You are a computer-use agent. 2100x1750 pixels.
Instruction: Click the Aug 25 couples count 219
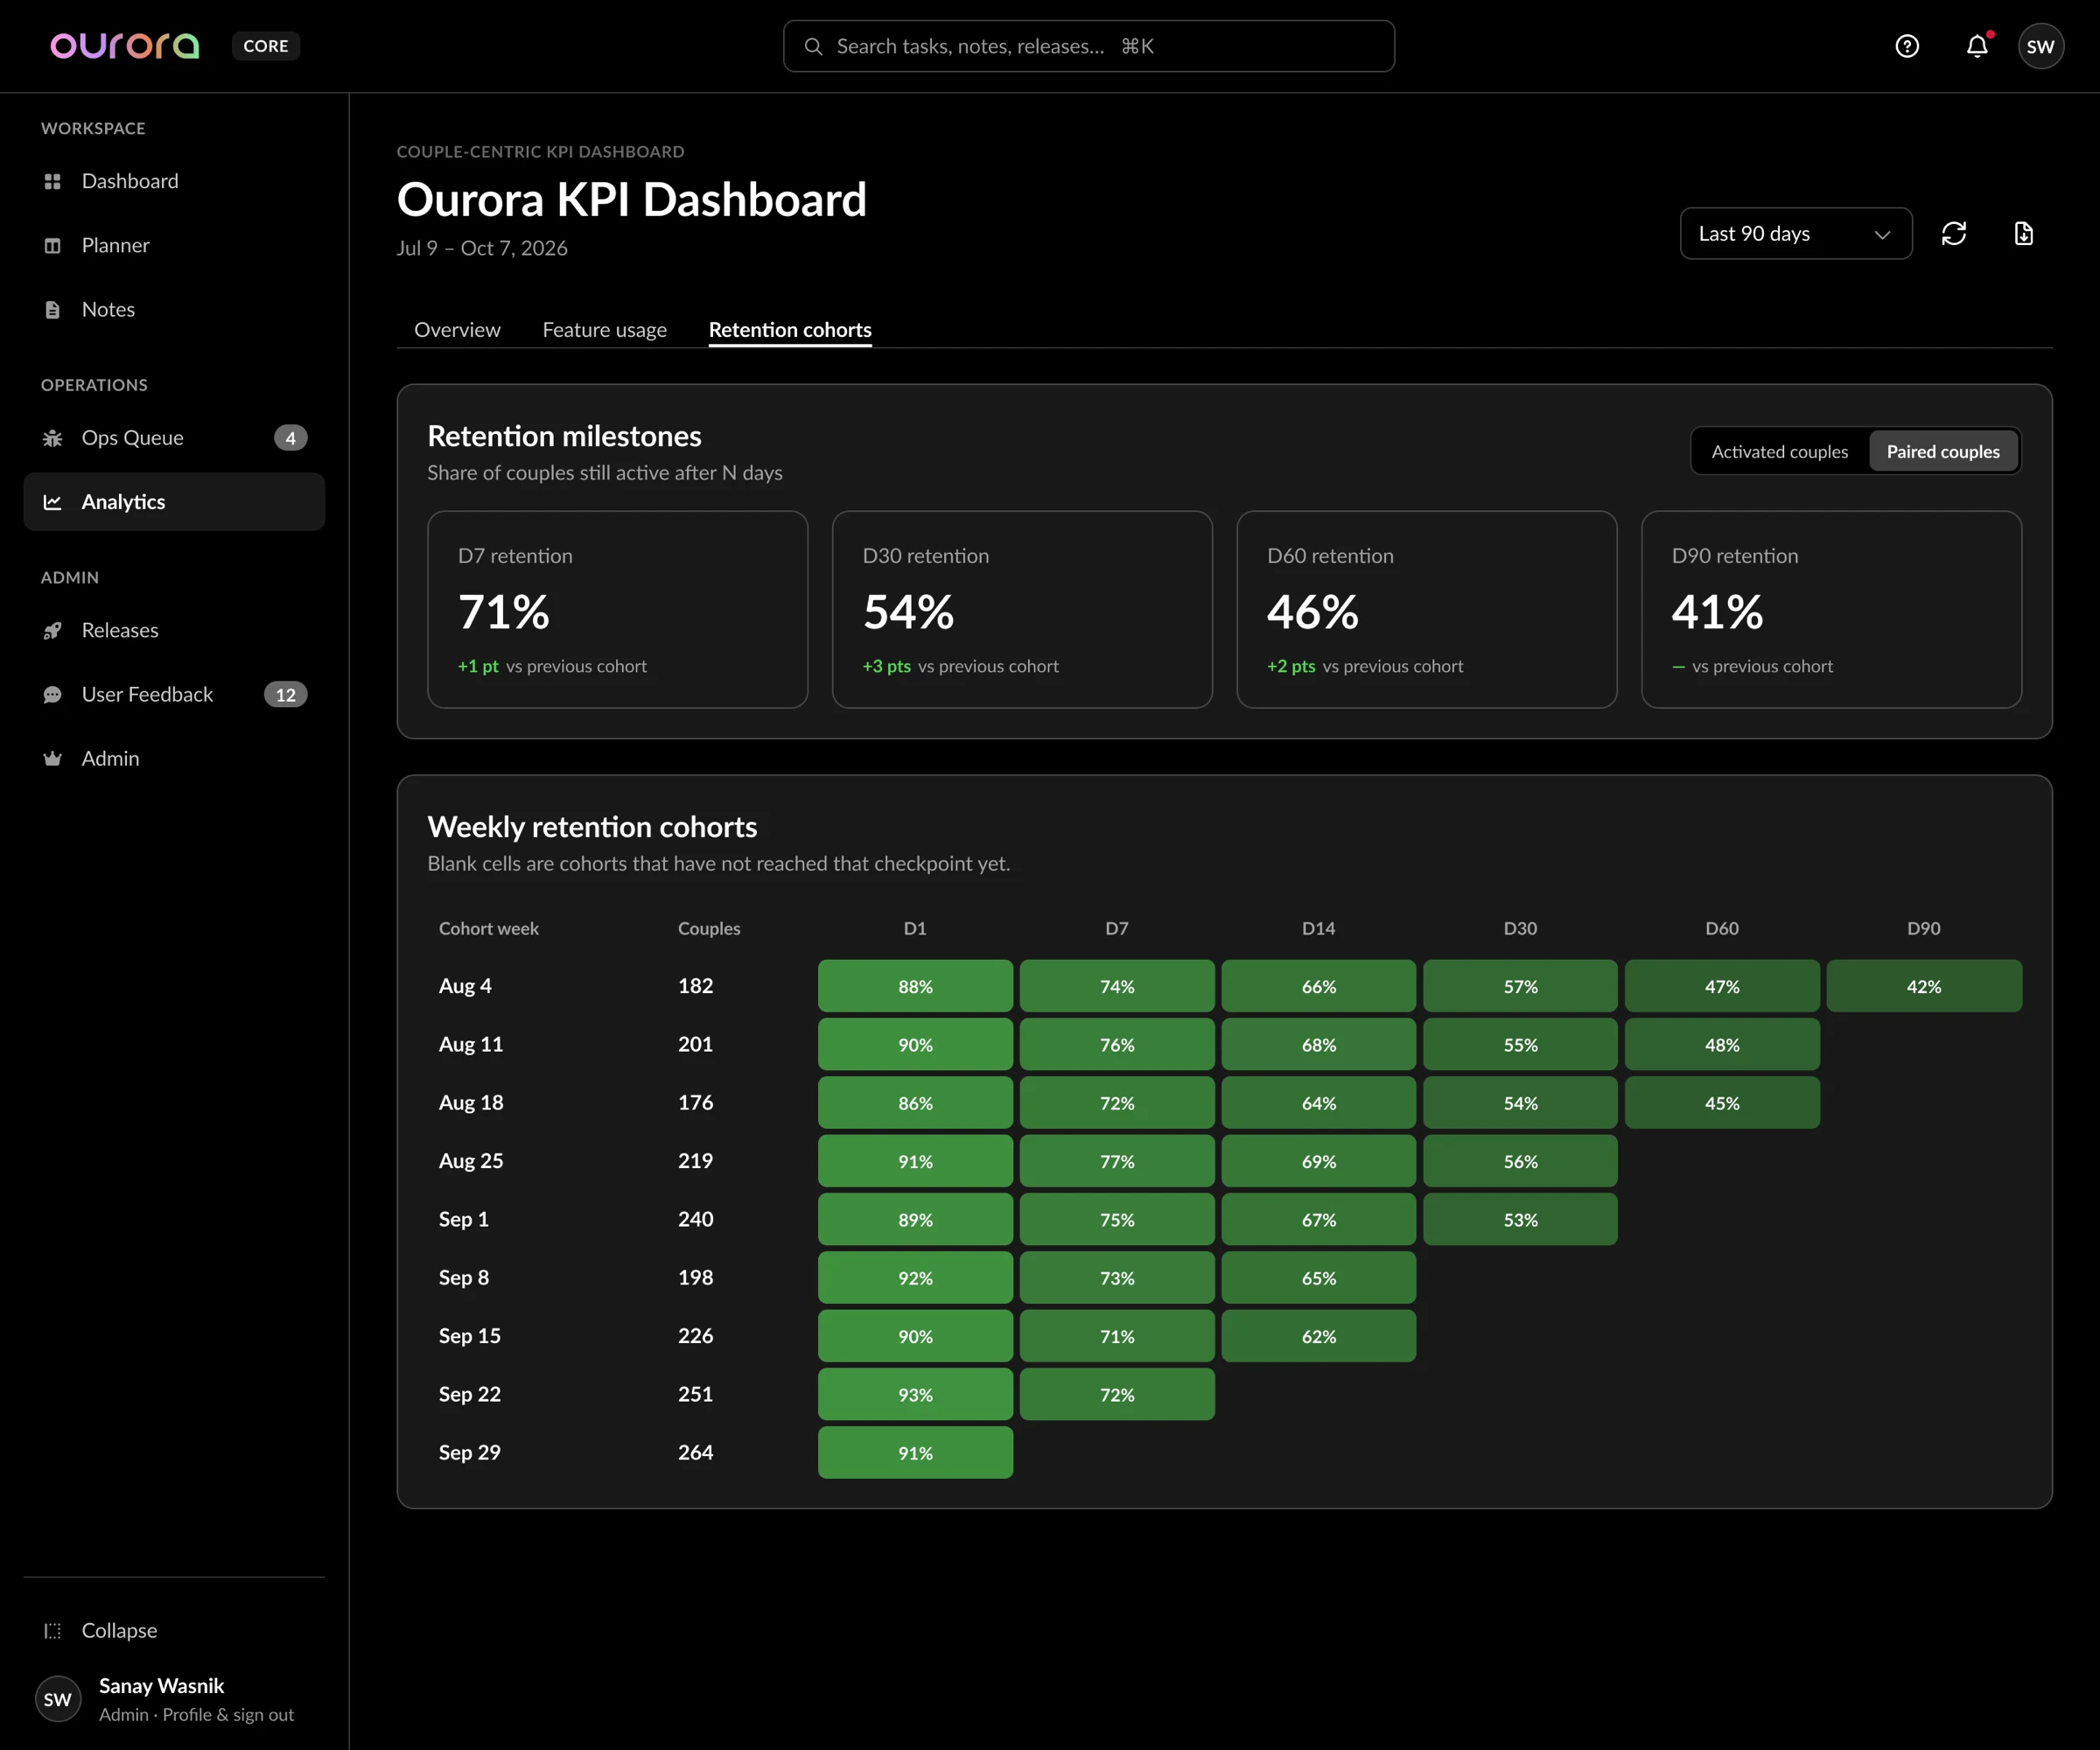(x=696, y=1160)
